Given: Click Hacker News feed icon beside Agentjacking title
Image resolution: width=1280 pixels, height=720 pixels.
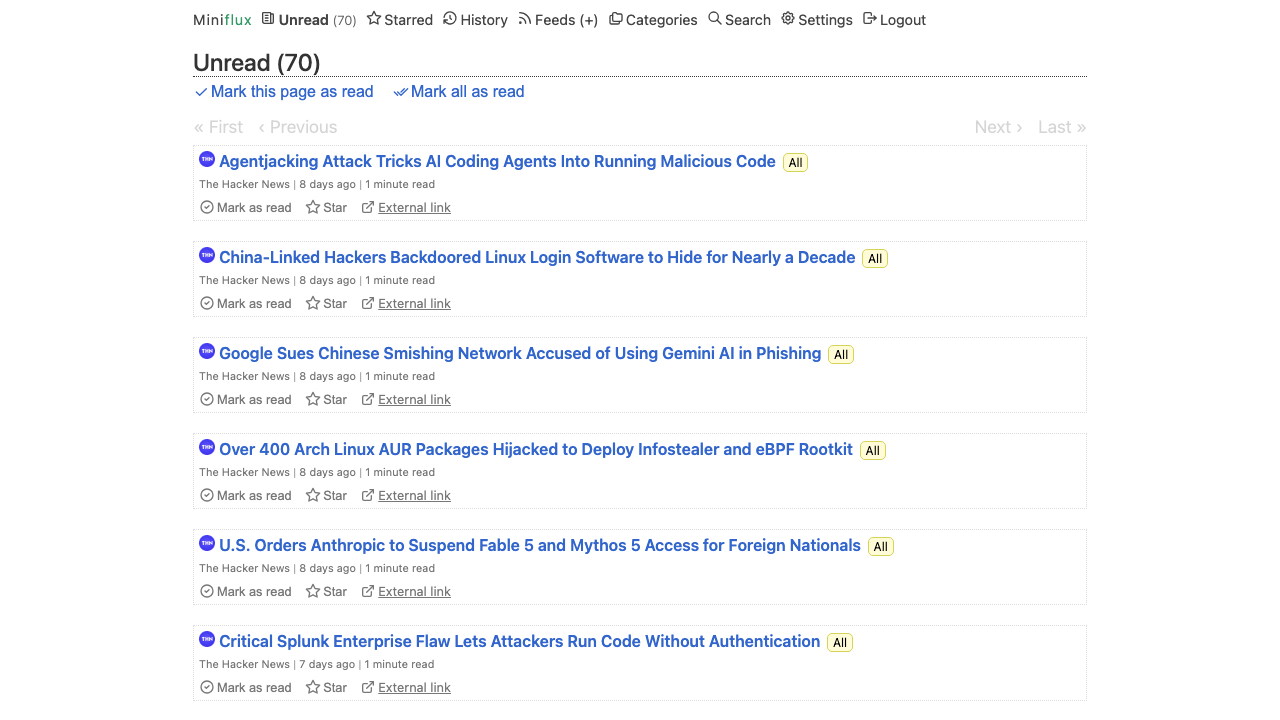Looking at the screenshot, I should (x=207, y=159).
